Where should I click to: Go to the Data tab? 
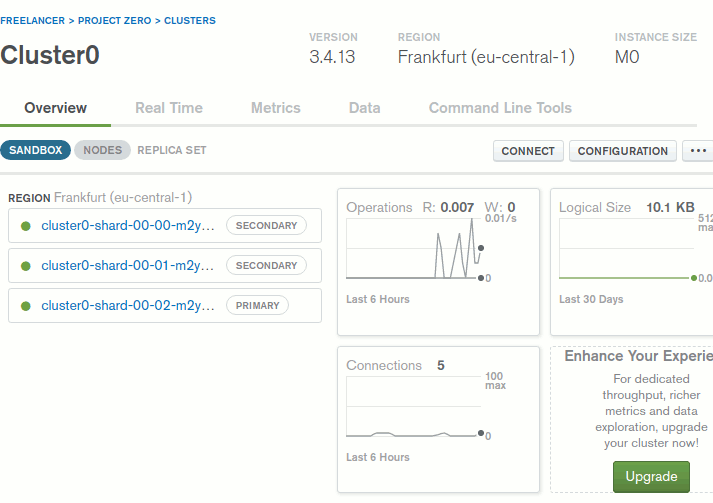pos(364,108)
